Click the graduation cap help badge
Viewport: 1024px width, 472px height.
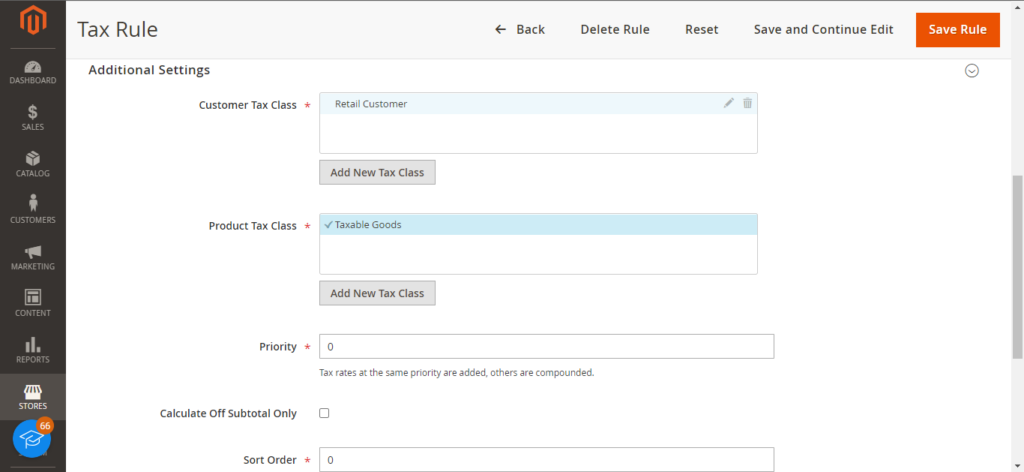[32, 439]
